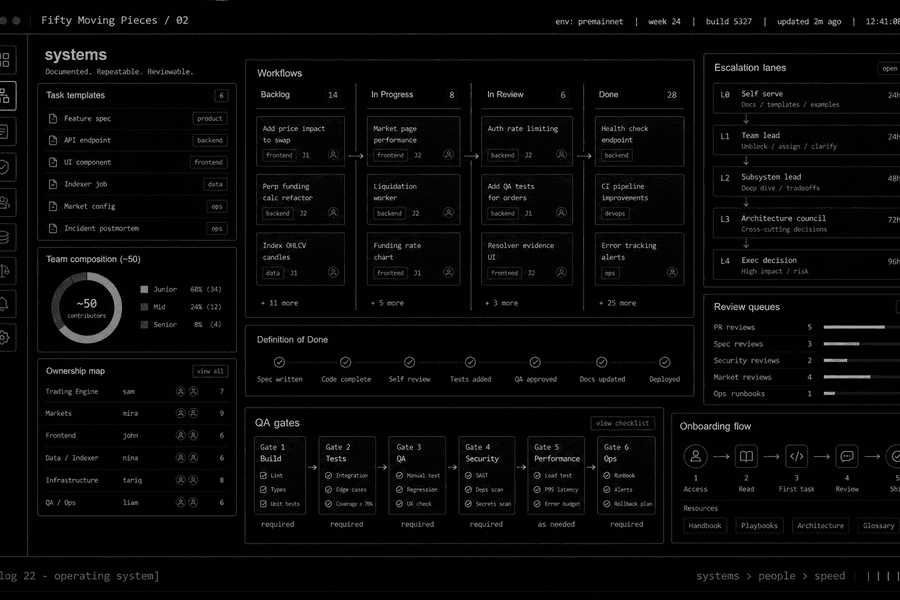This screenshot has width=900, height=600.
Task: Click Review chat icon in Onboarding flow
Action: point(847,456)
